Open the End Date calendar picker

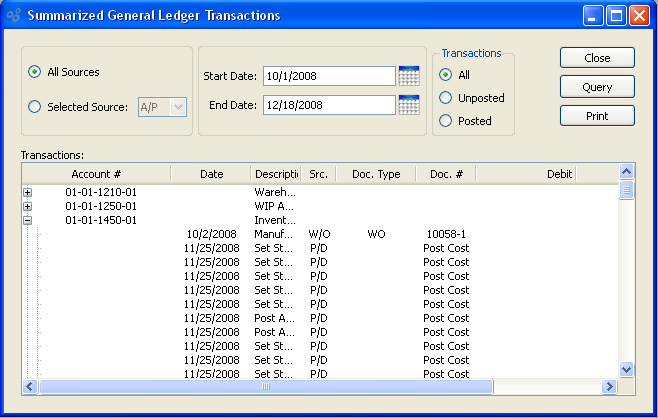408,105
